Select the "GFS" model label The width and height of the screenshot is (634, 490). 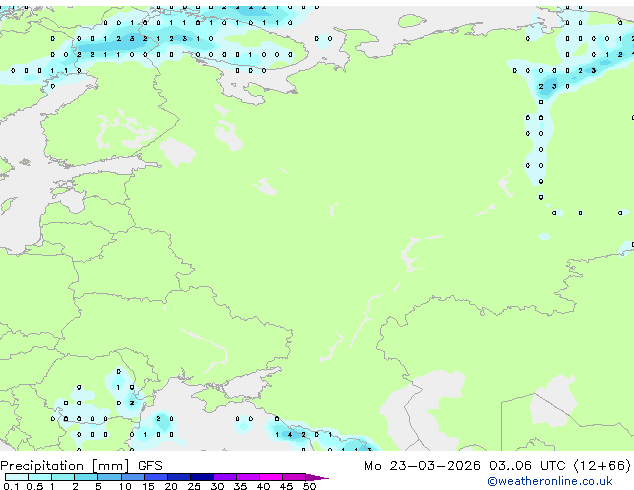[x=150, y=466]
